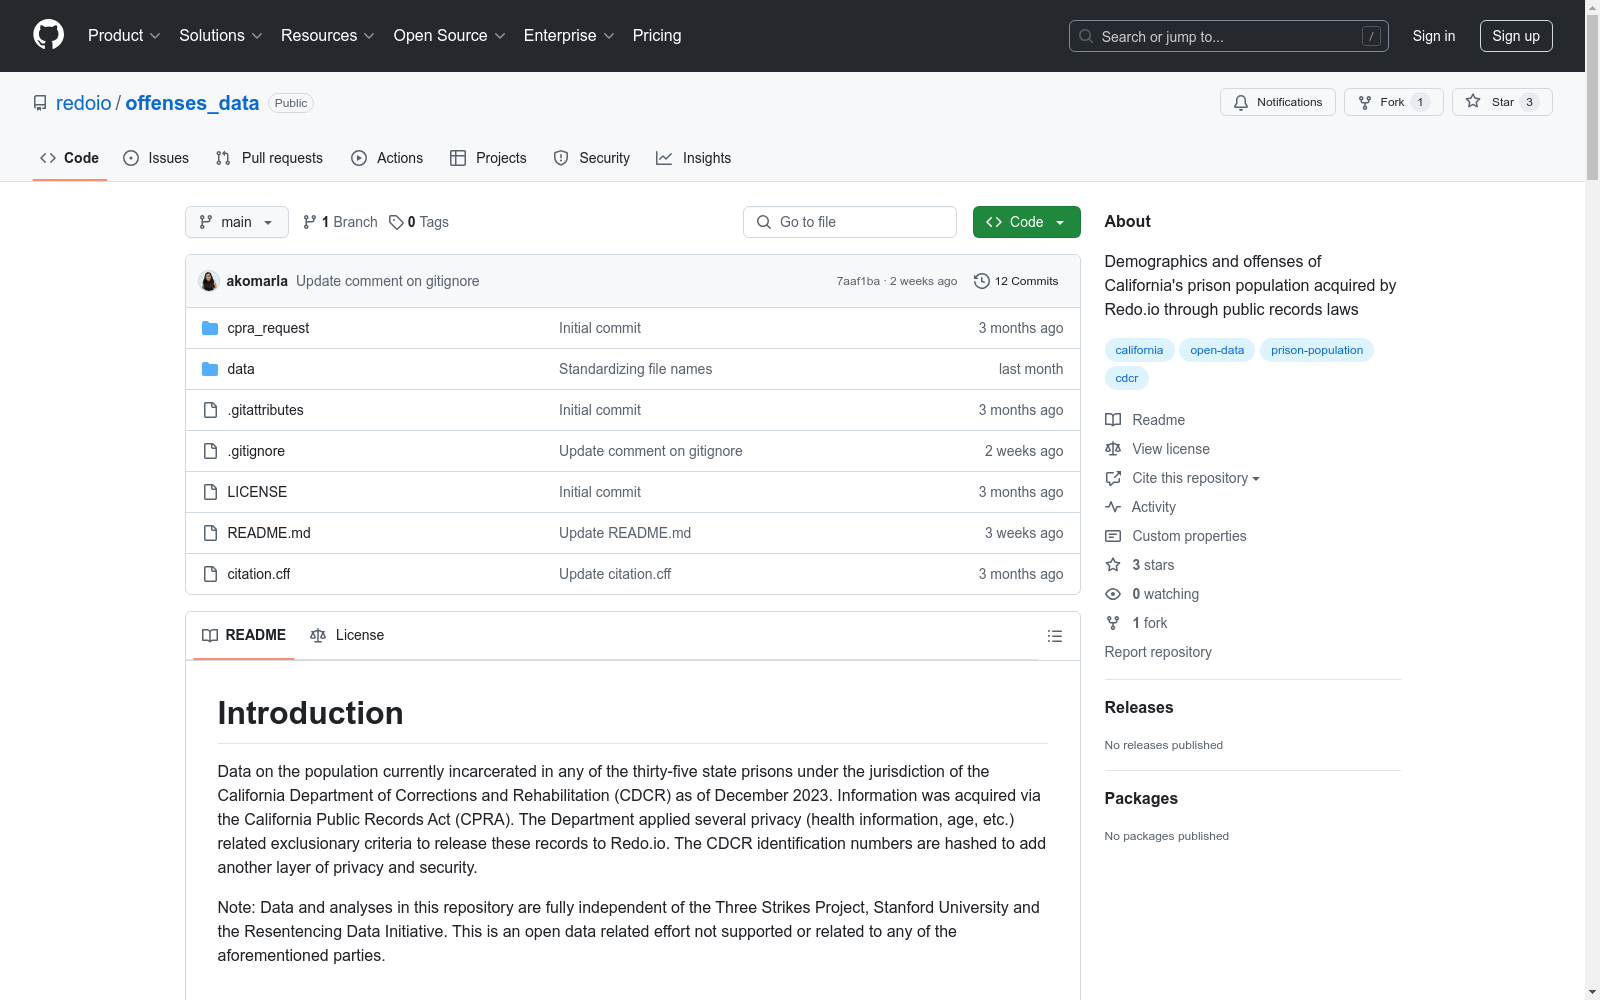Click the fork icon beside 1 fork
1600x1000 pixels.
pos(1113,623)
